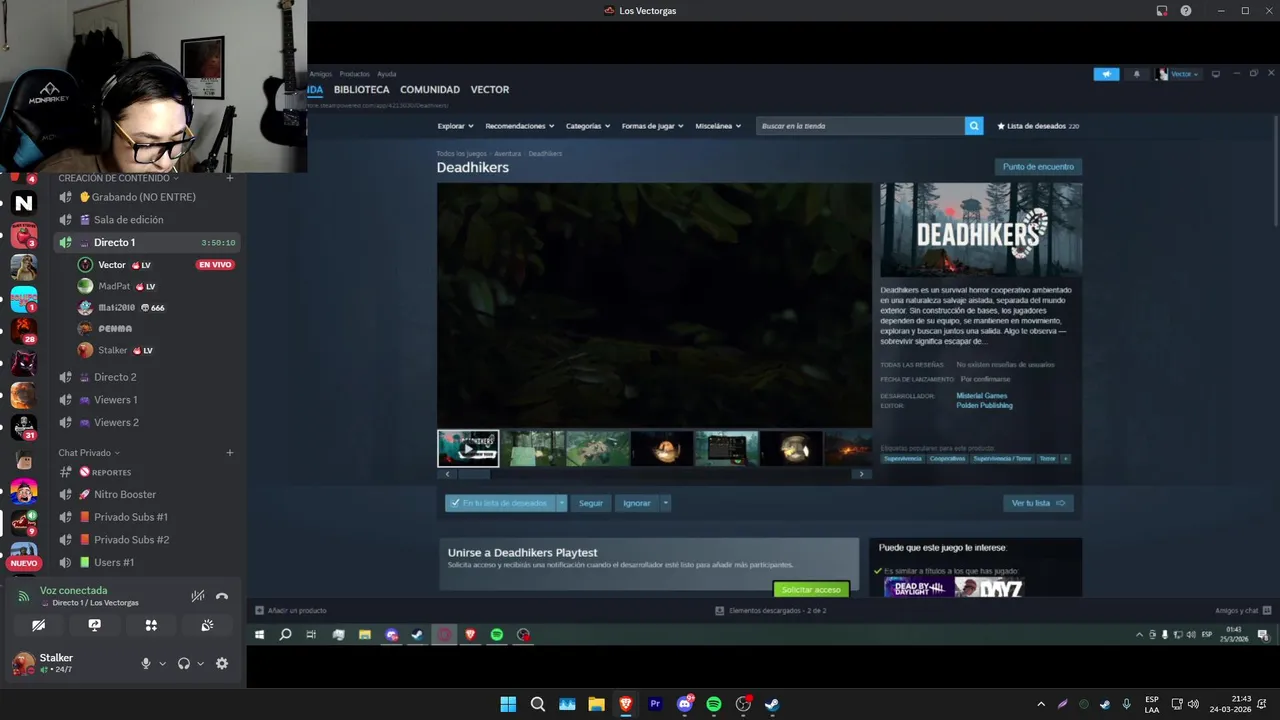This screenshot has height=720, width=1280.
Task: Join the Viewers 1 voice channel
Action: [x=147, y=400]
